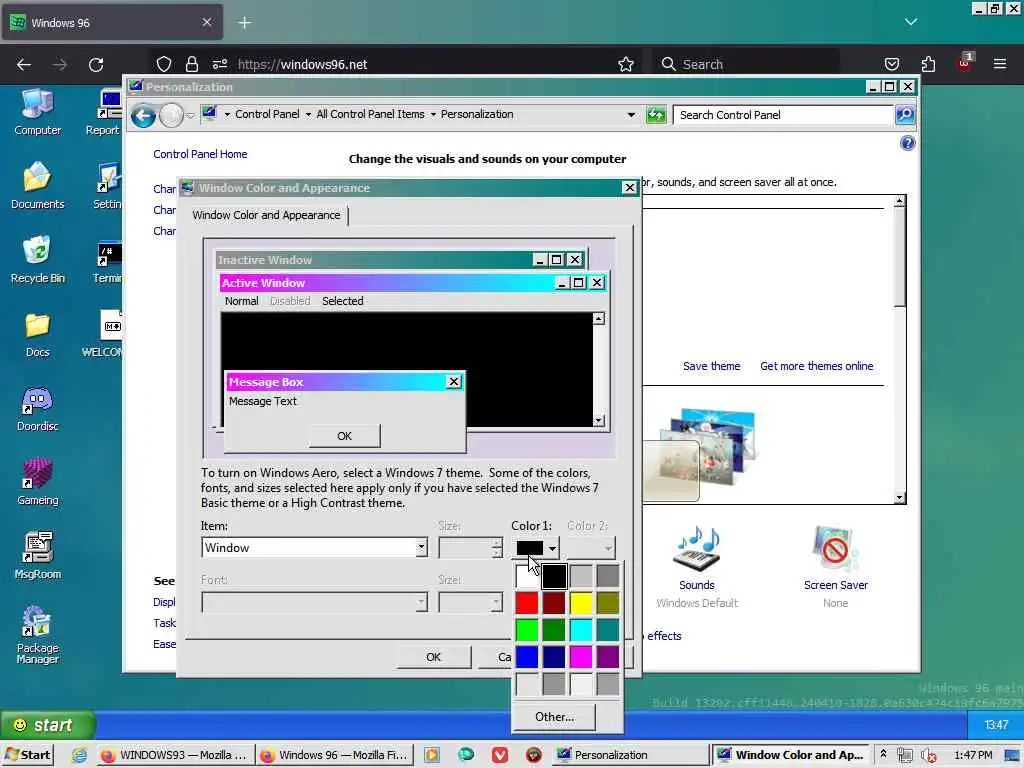Pick the red color swatch
Image resolution: width=1024 pixels, height=768 pixels.
click(x=527, y=603)
